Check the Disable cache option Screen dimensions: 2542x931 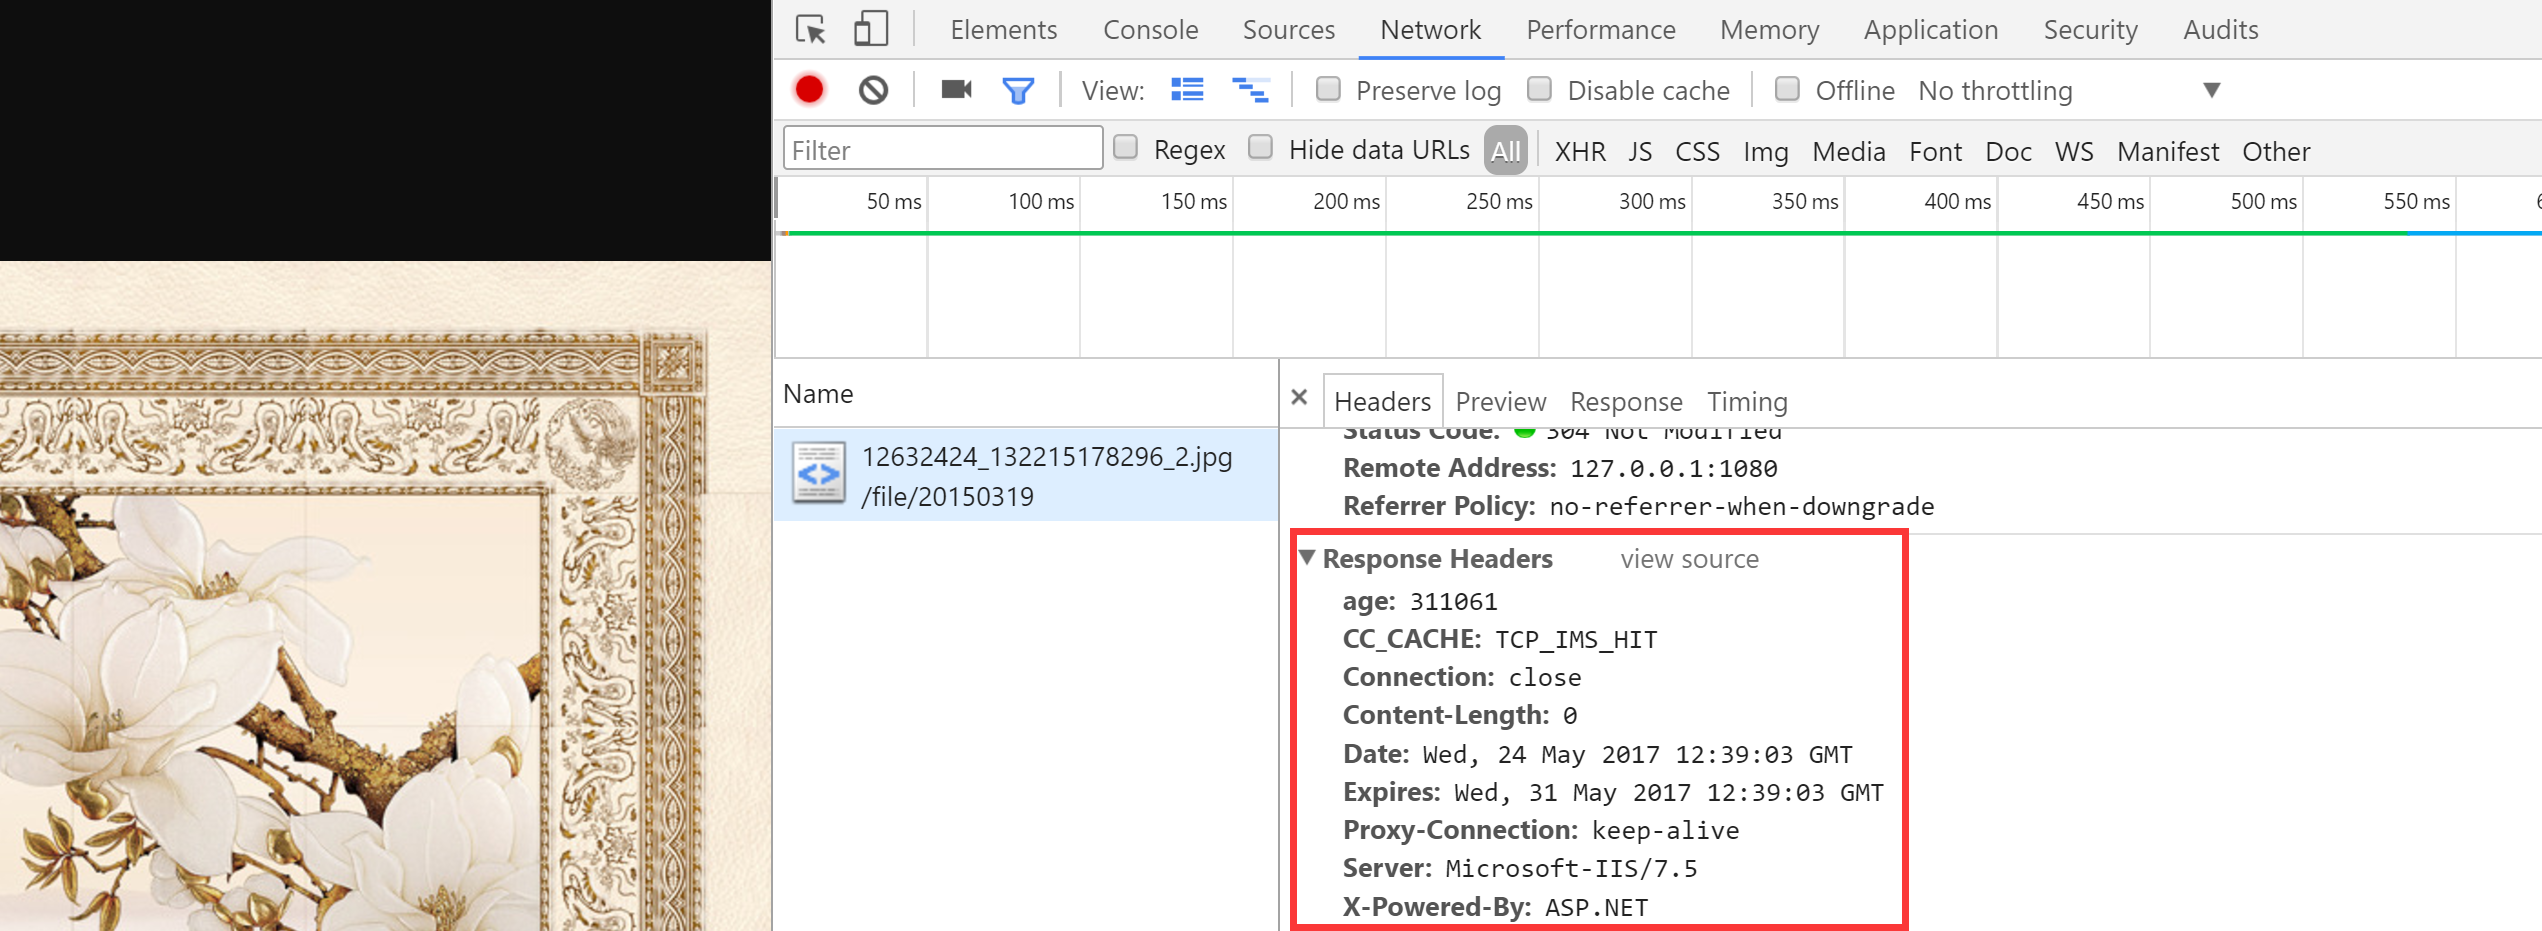coord(1540,89)
